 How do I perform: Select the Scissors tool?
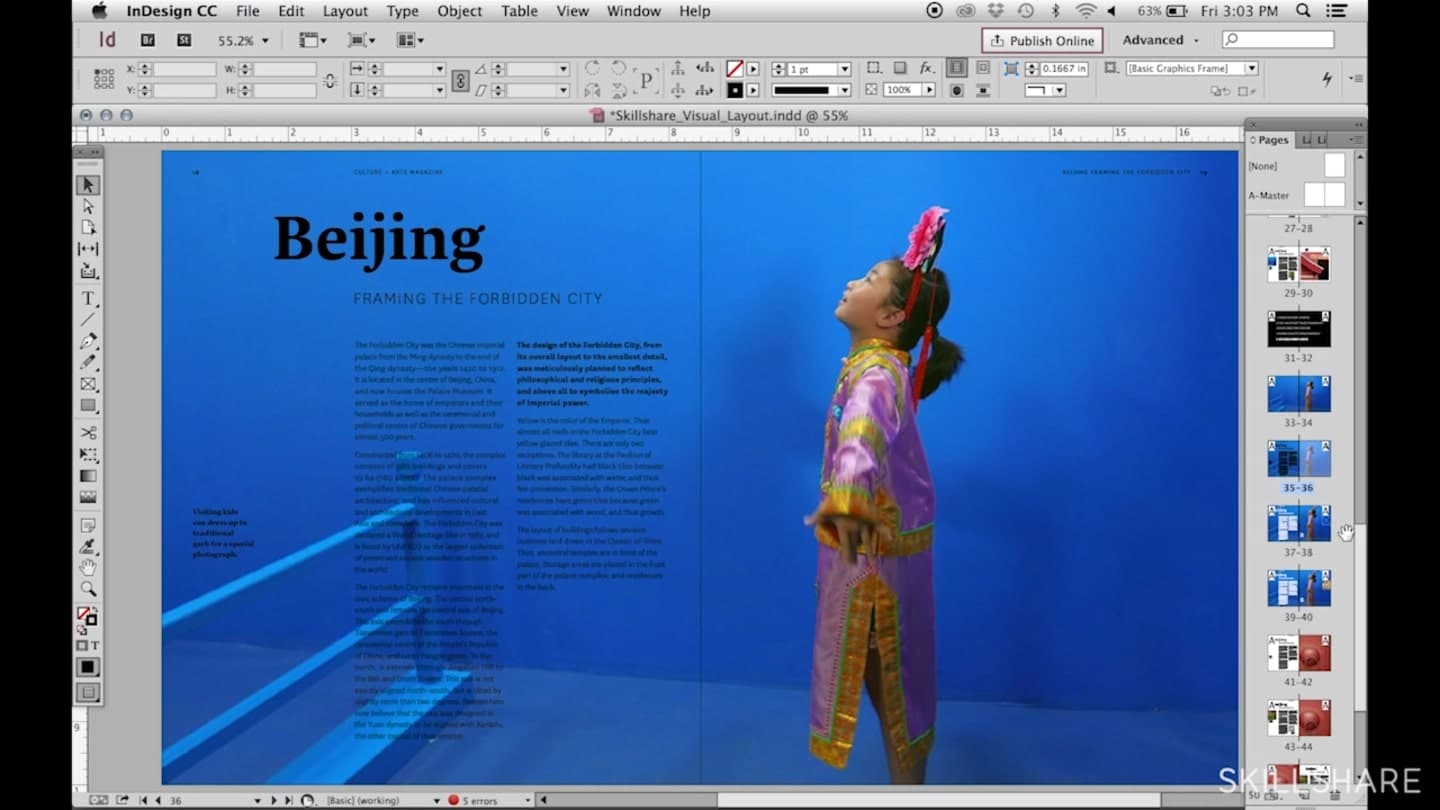(x=86, y=433)
